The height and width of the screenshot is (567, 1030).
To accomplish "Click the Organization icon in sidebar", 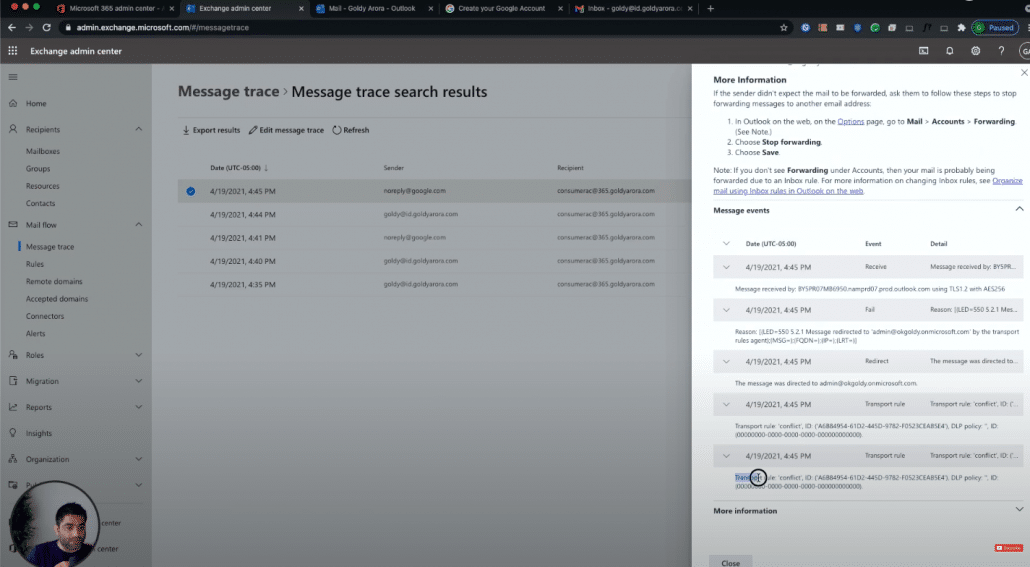I will click(x=13, y=459).
